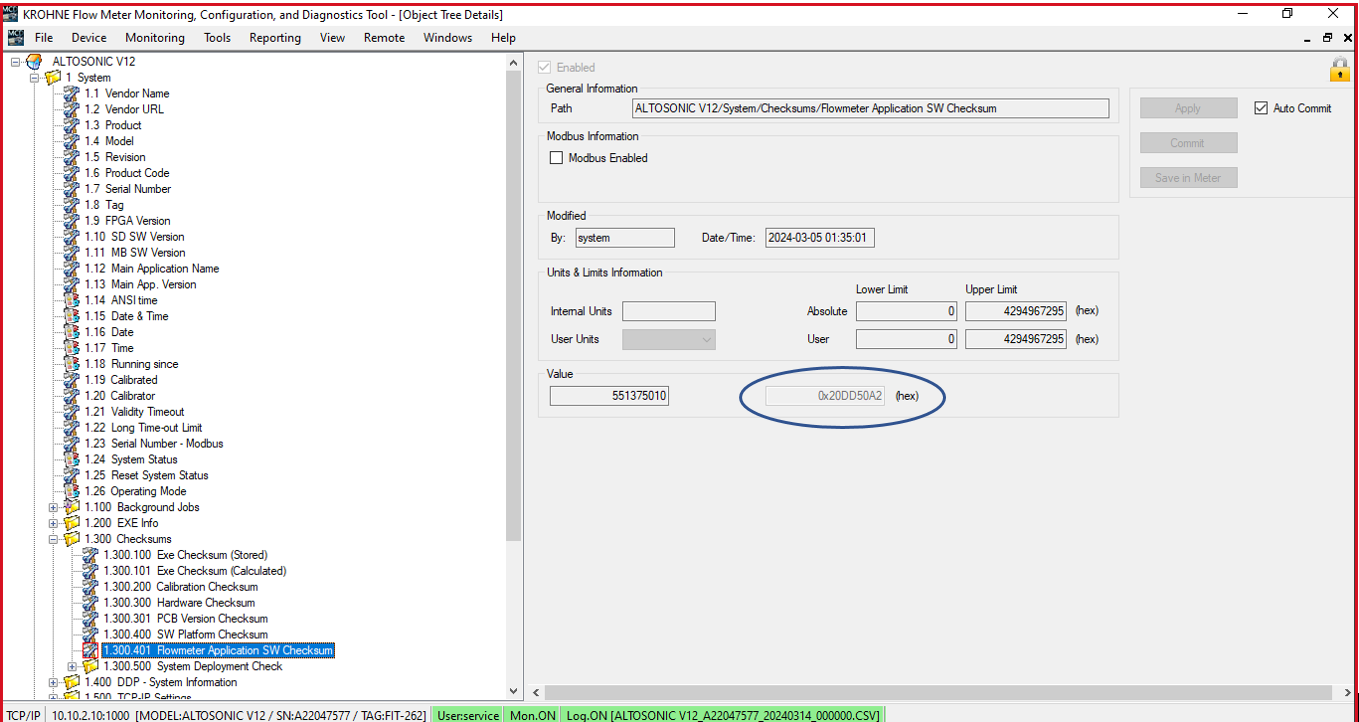Open the Windows menu
Screen dimensions: 1359x722
pyautogui.click(x=447, y=38)
